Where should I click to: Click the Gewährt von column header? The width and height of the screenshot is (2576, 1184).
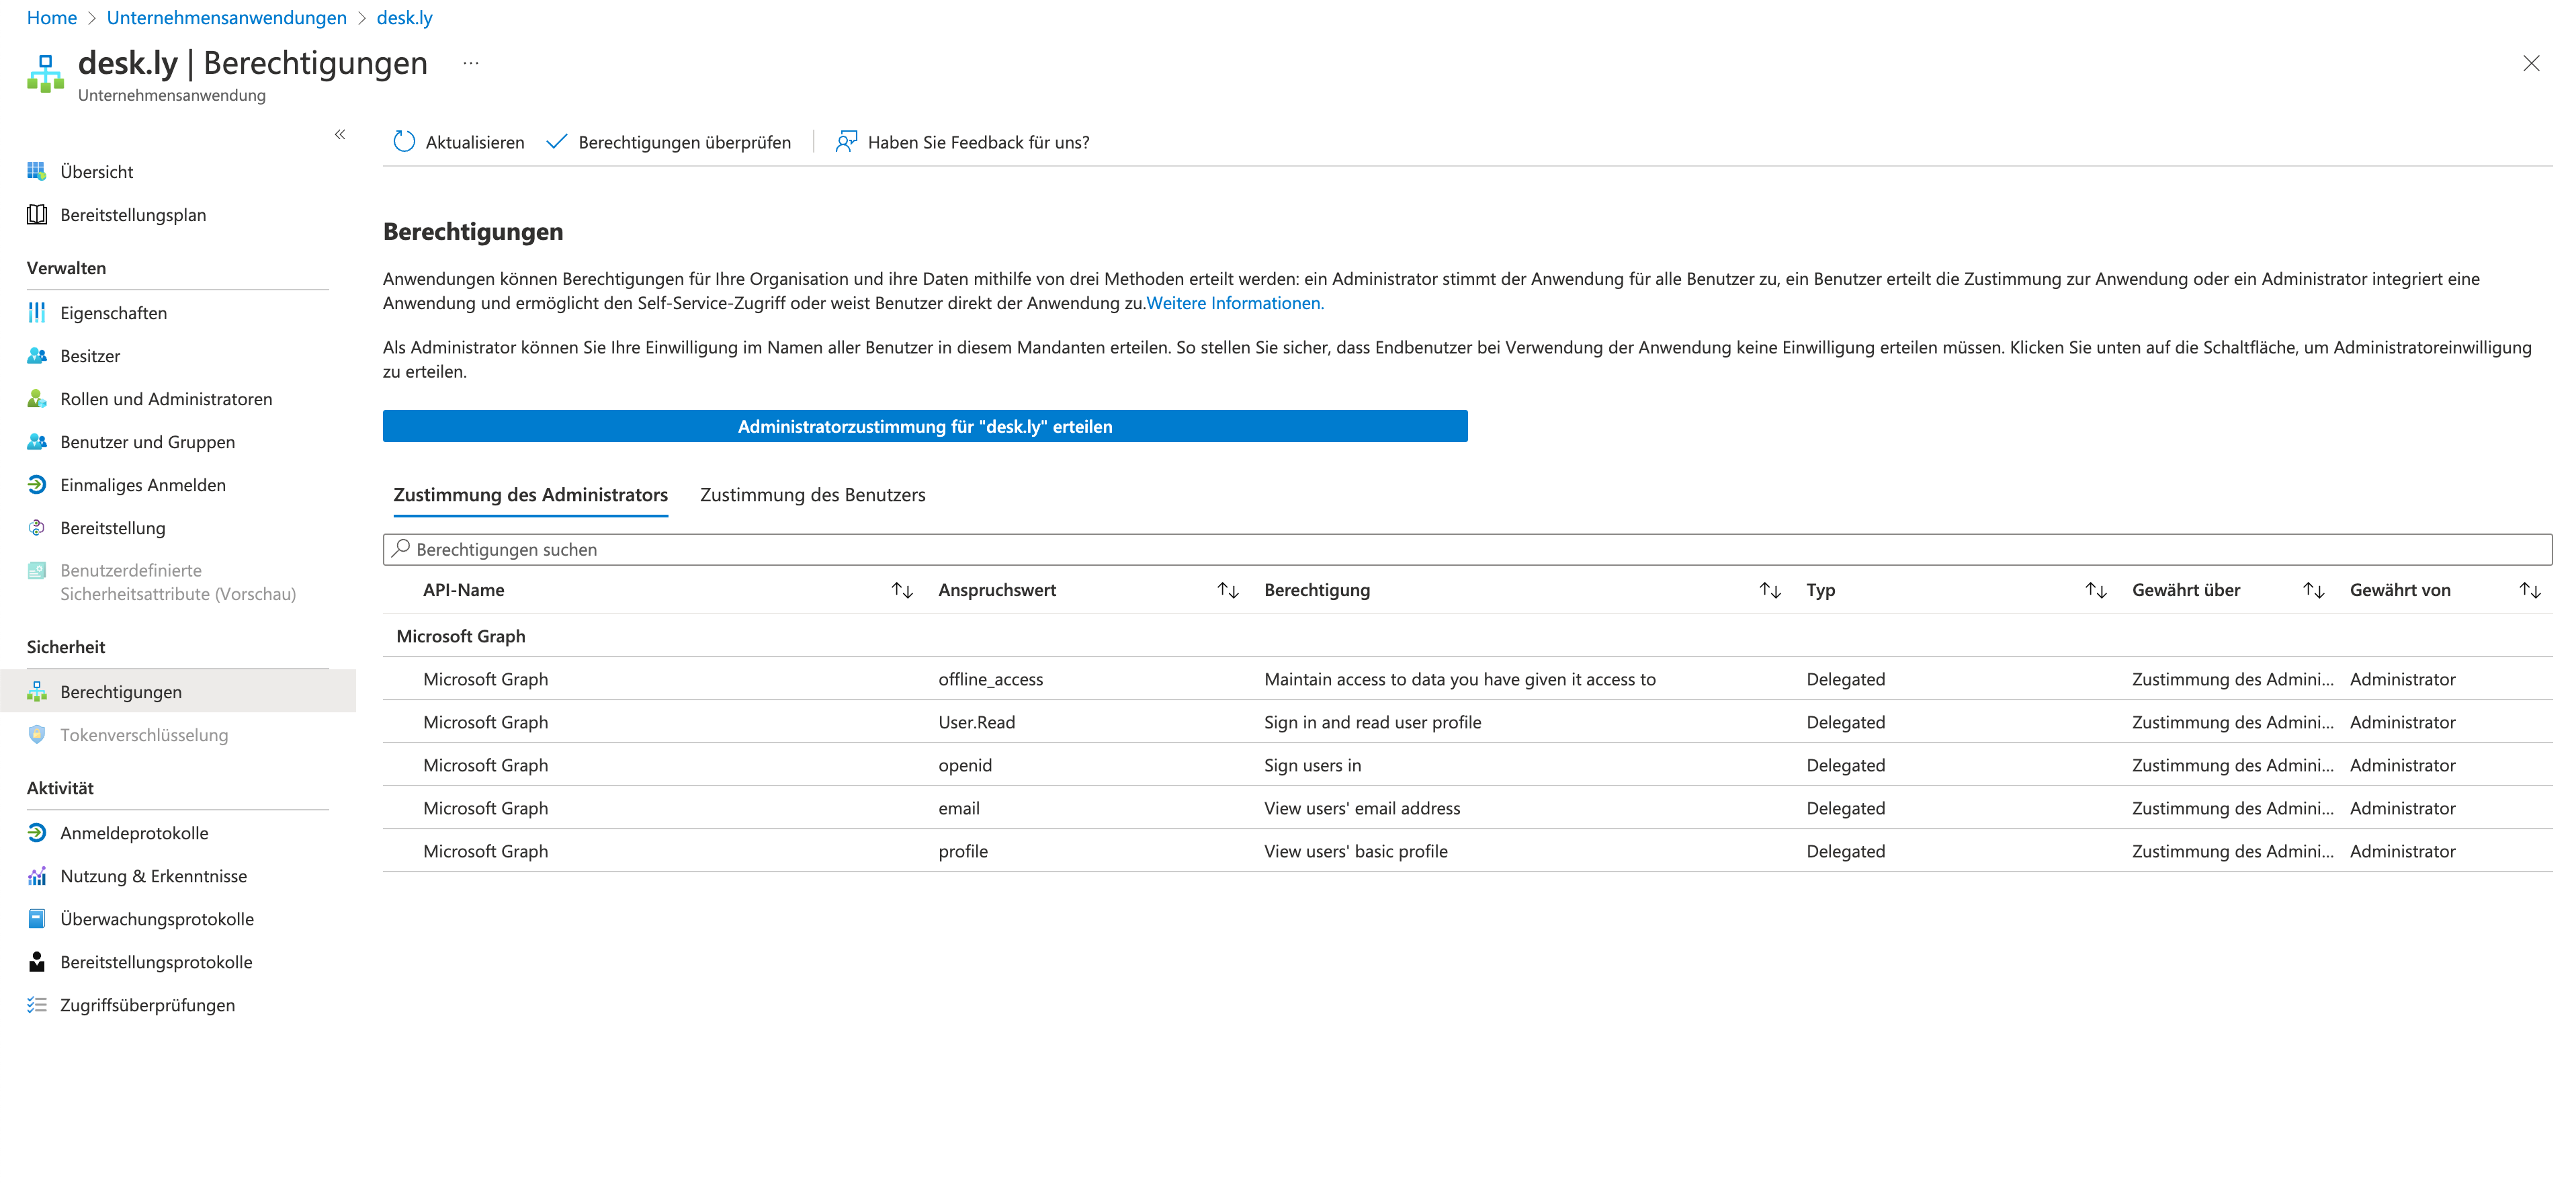[2400, 590]
